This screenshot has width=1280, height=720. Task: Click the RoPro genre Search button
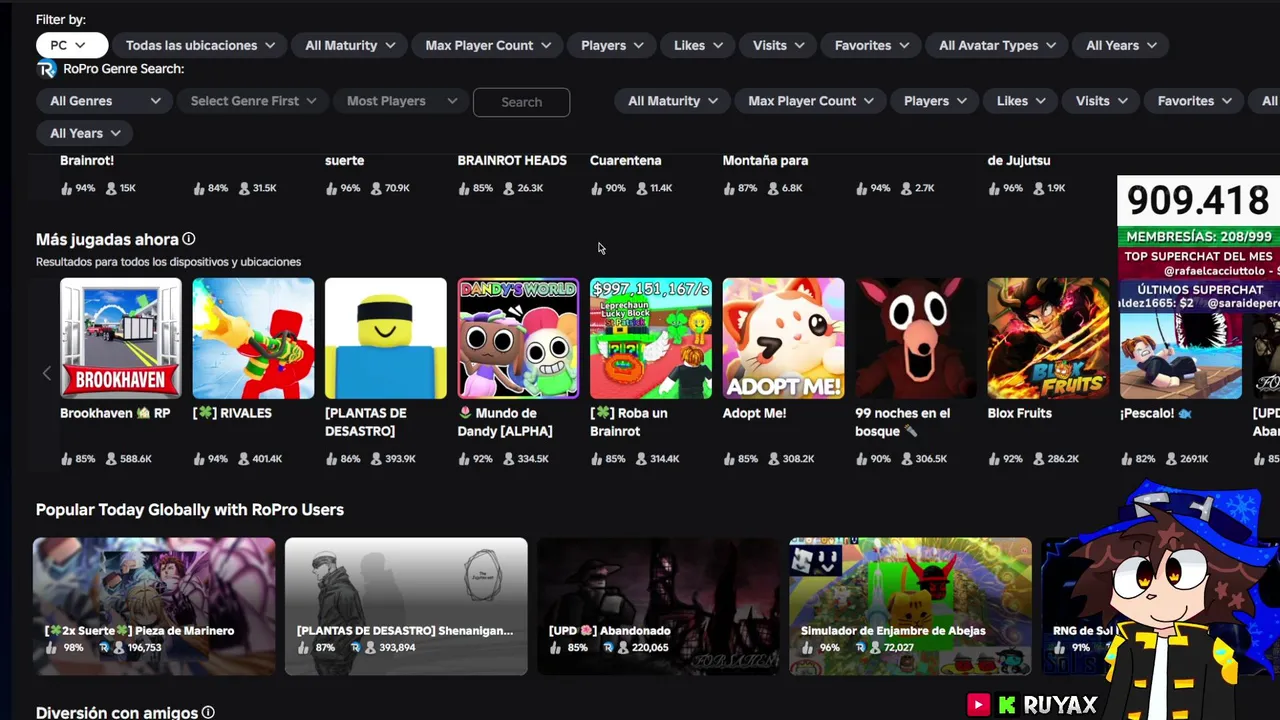point(521,102)
